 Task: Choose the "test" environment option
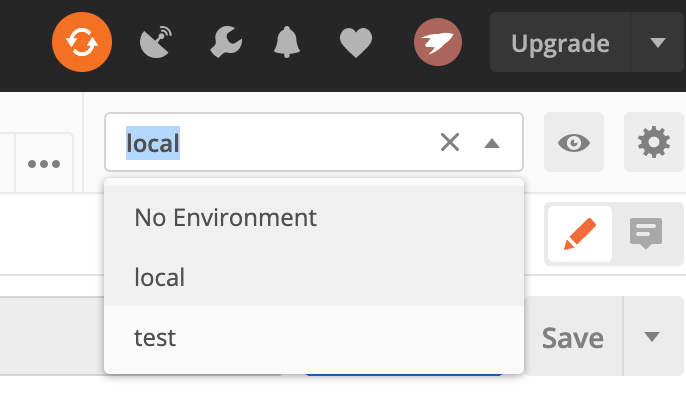point(155,337)
